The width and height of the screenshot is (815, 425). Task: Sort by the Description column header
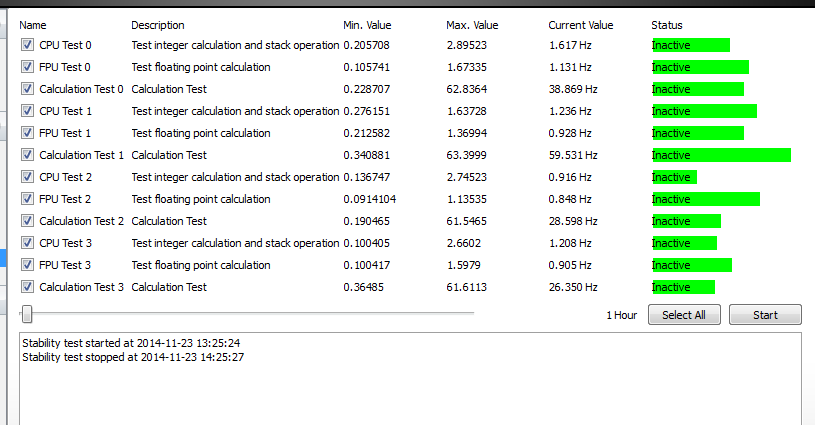pyautogui.click(x=157, y=25)
